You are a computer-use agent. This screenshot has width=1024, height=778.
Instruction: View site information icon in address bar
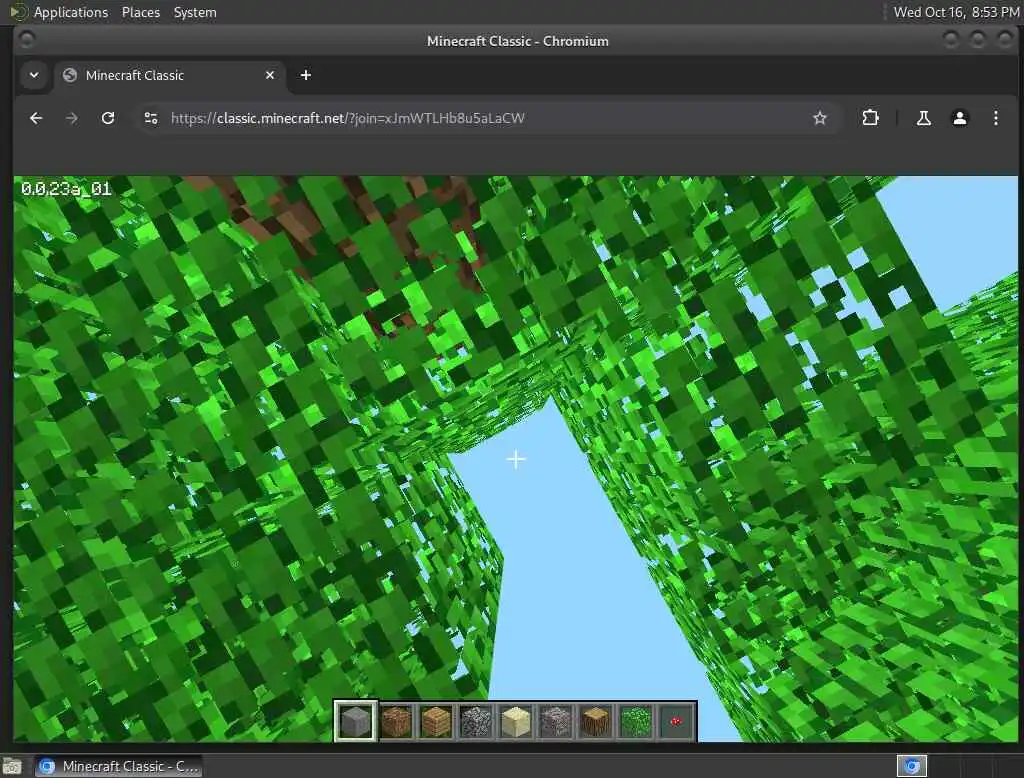tap(151, 118)
